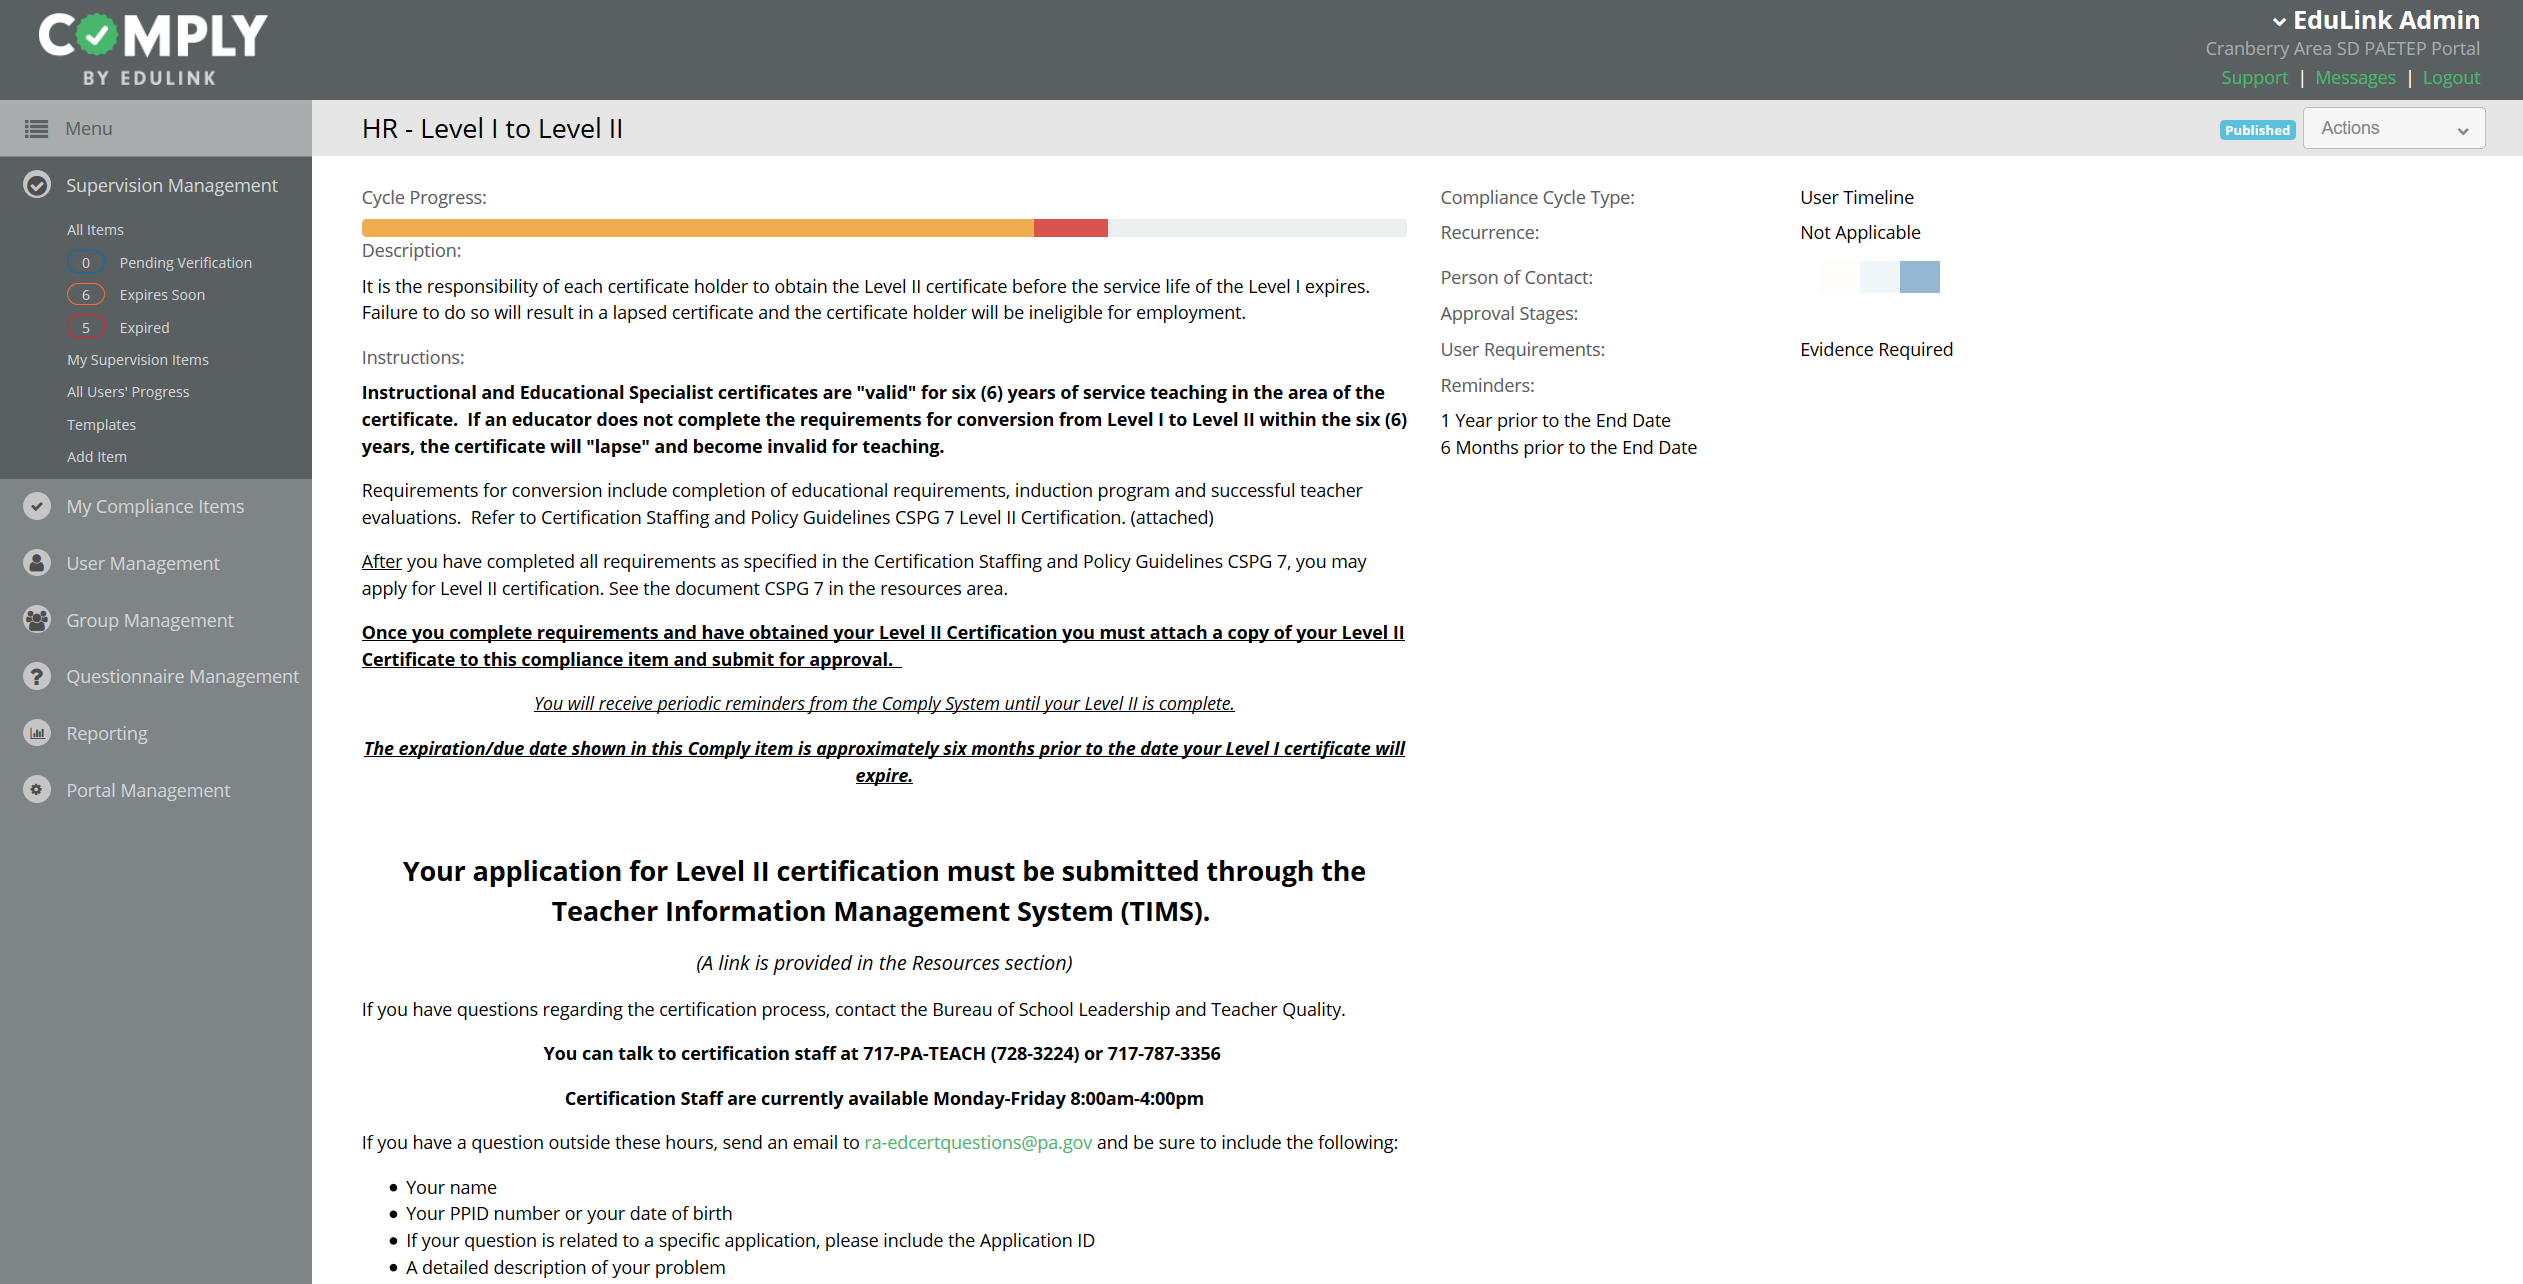The image size is (2523, 1284).
Task: Click the Supervision Management checkmark icon
Action: pyautogui.click(x=37, y=185)
